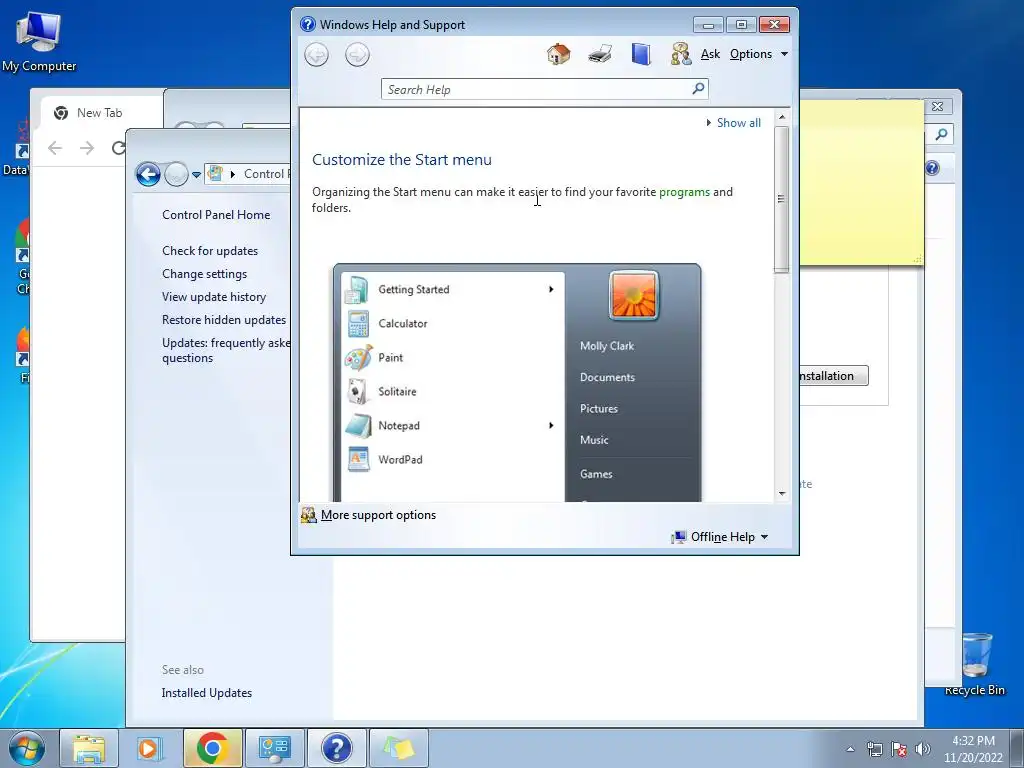The image size is (1024, 768).
Task: Follow the green programs glossary link
Action: pos(684,192)
